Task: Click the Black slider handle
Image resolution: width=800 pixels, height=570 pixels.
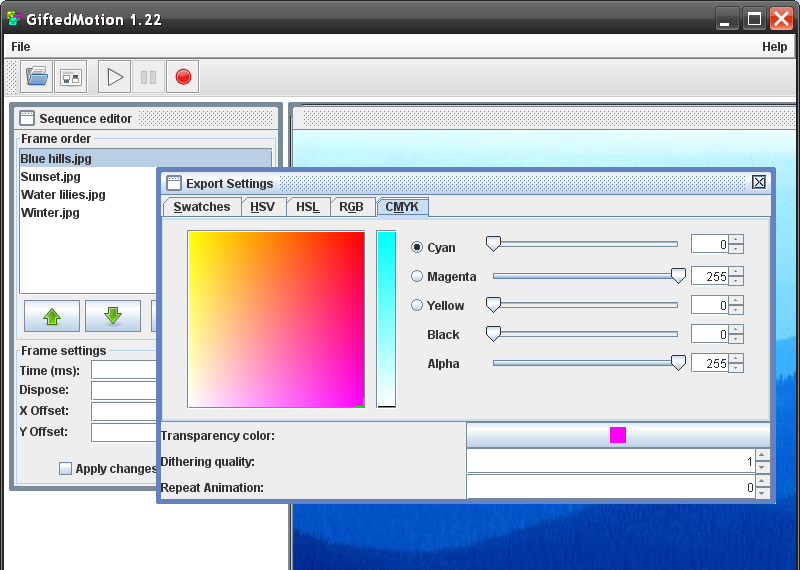Action: click(x=493, y=334)
